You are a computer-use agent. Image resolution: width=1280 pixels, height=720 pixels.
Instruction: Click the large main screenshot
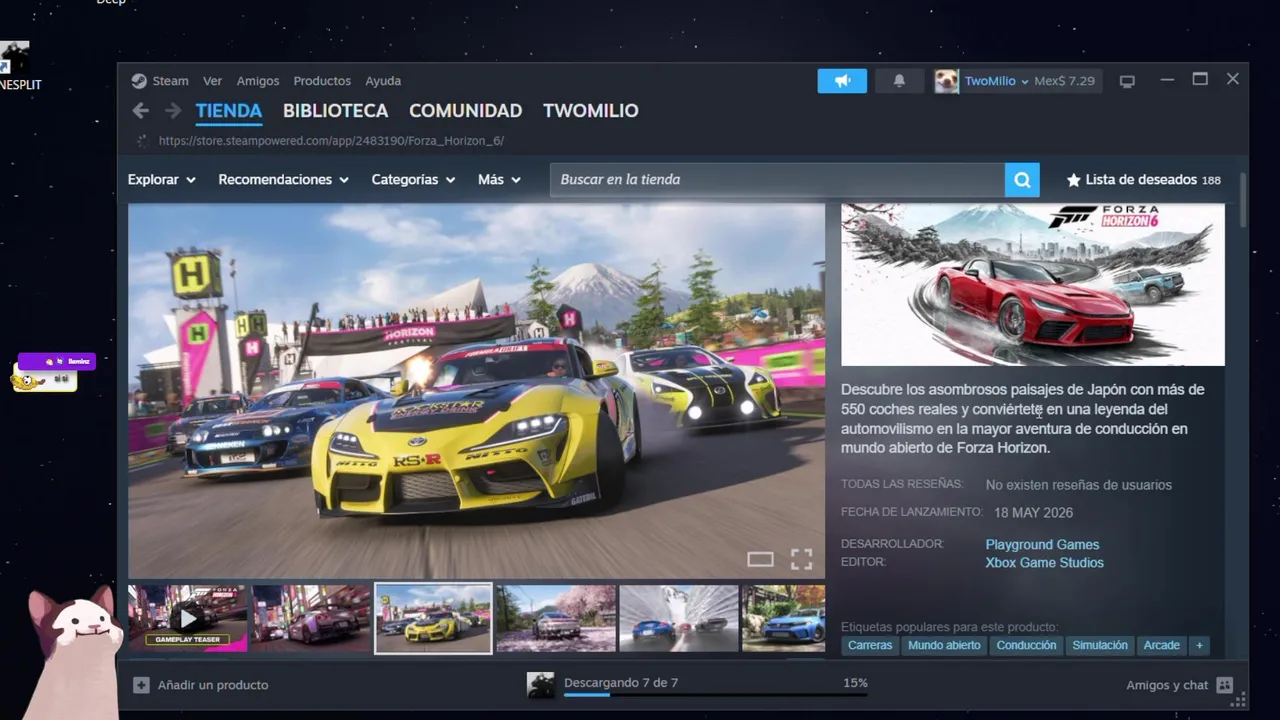click(x=476, y=391)
